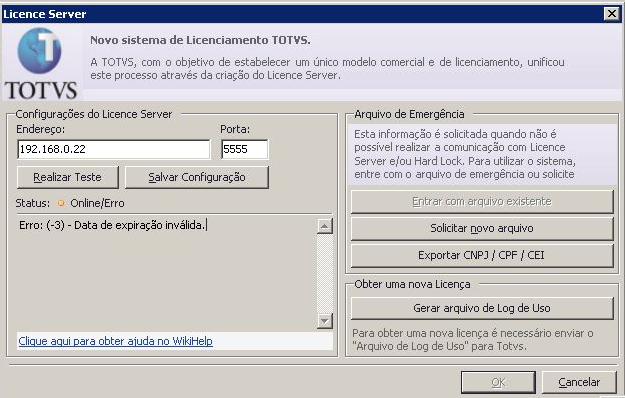The image size is (625, 398).
Task: Click the OK button
Action: (498, 382)
